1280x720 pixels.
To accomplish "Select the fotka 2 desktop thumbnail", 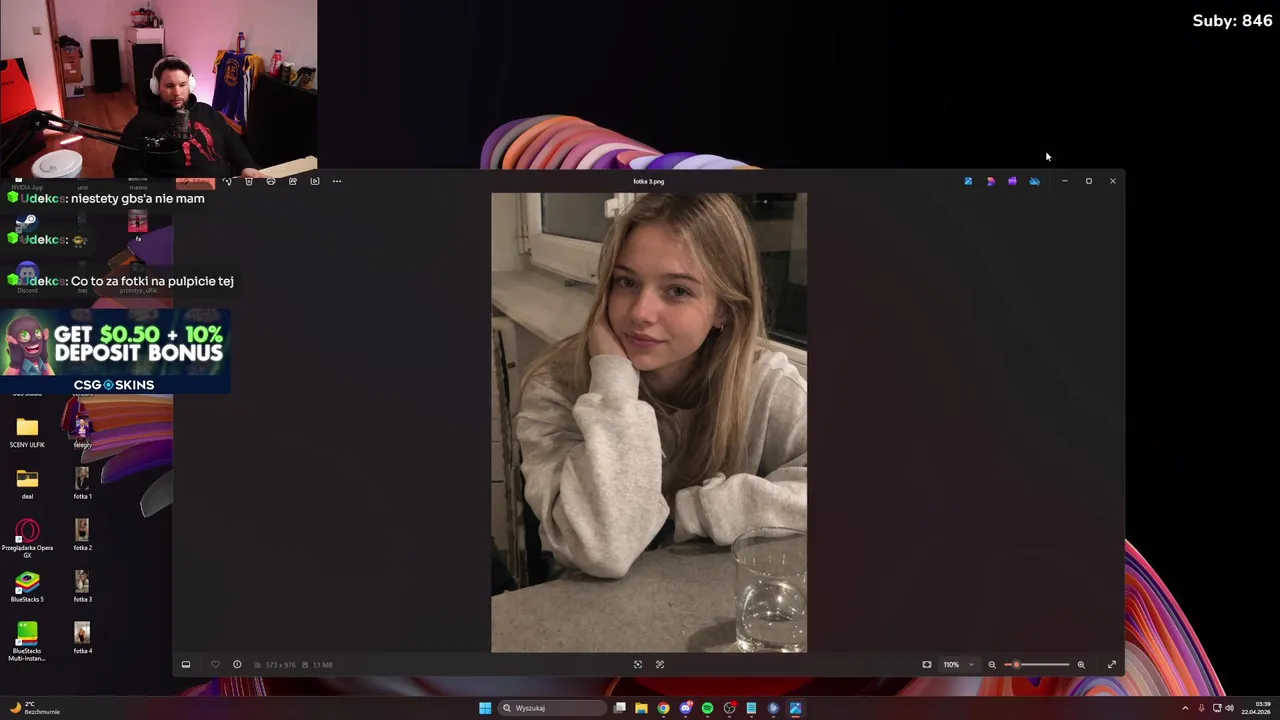I will point(82,535).
